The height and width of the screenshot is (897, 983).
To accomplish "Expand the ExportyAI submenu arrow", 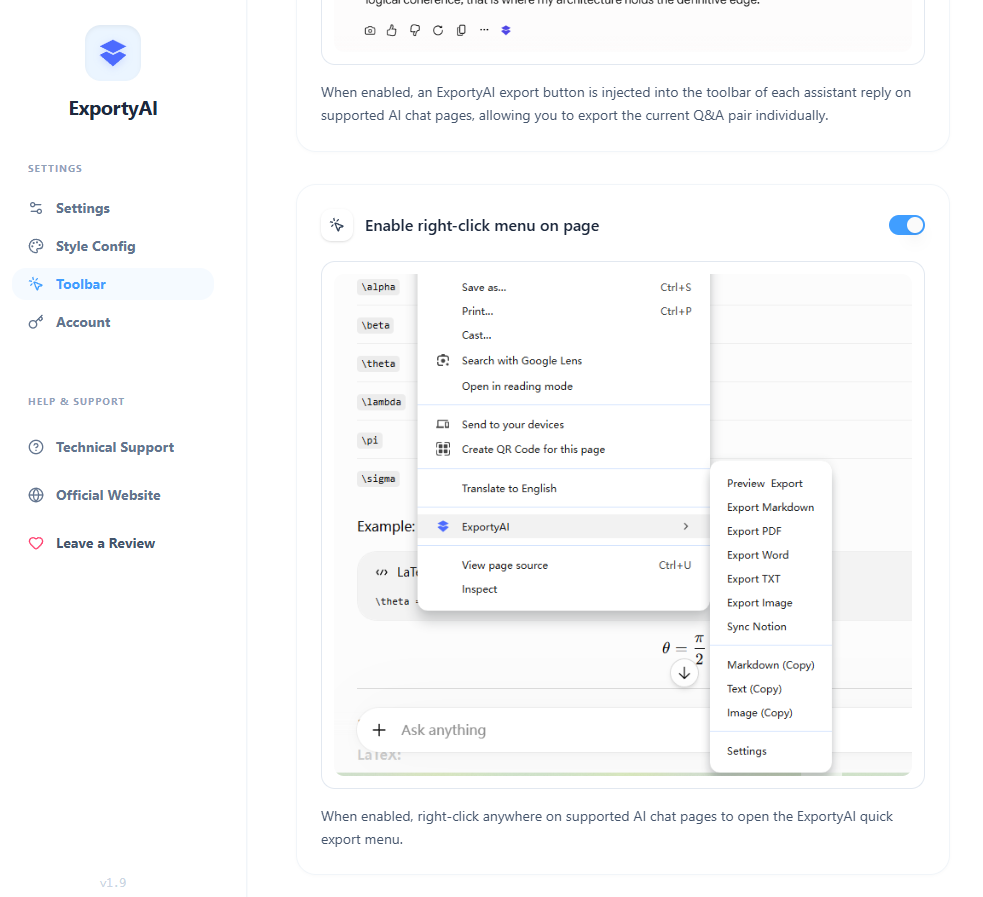I will tap(686, 527).
